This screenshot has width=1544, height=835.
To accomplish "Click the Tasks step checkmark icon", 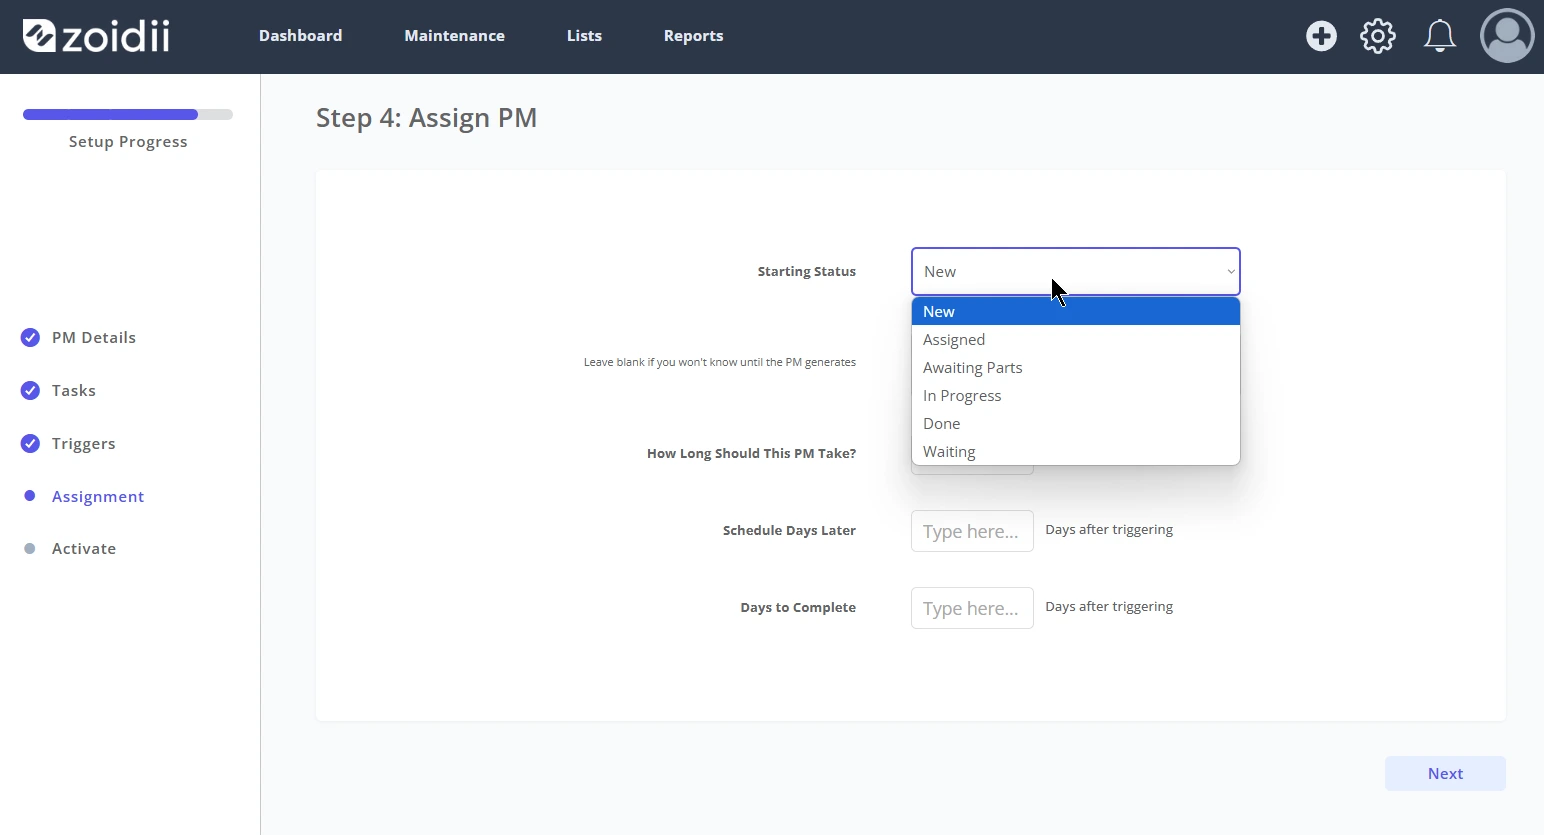I will tap(30, 390).
